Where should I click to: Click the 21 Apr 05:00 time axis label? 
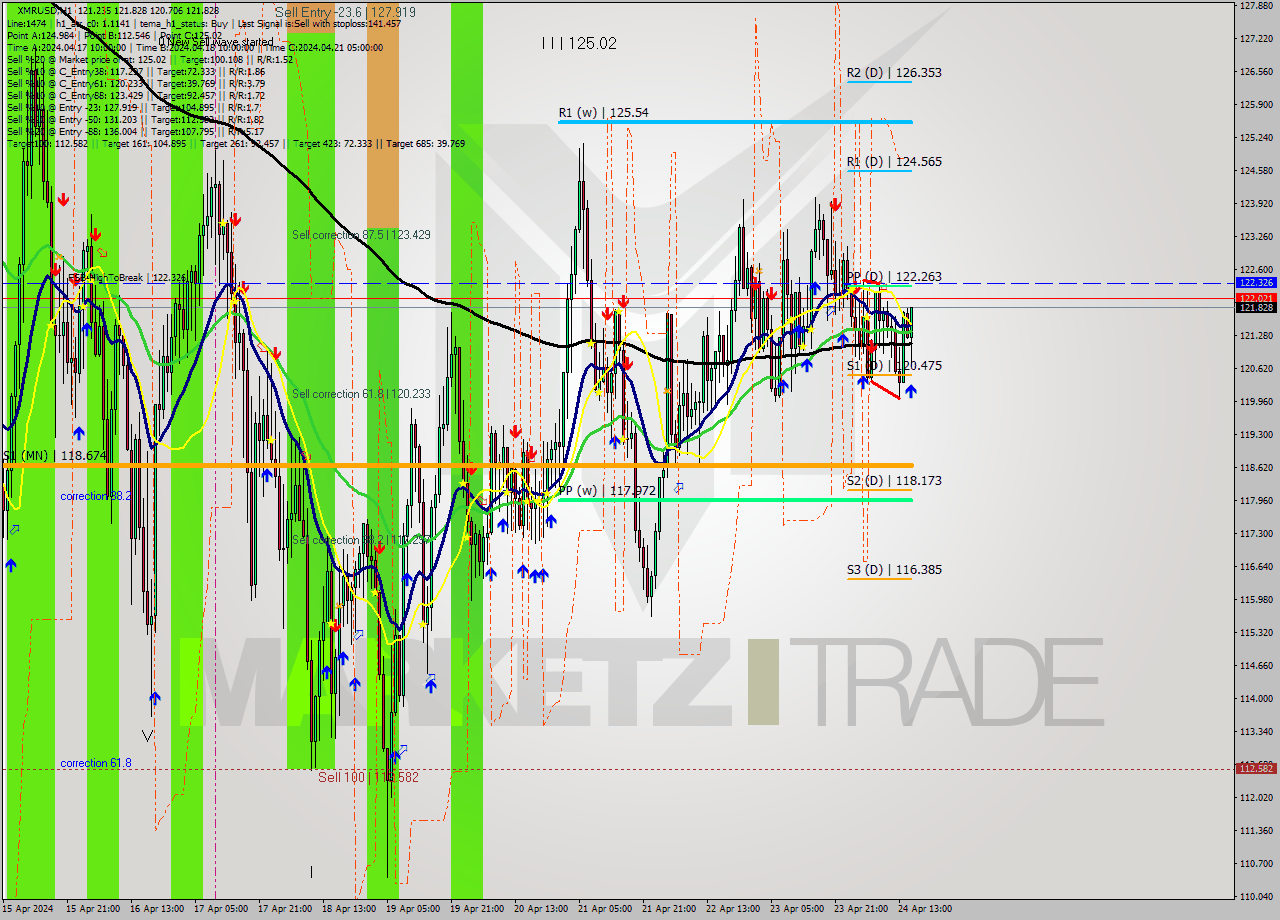point(605,909)
